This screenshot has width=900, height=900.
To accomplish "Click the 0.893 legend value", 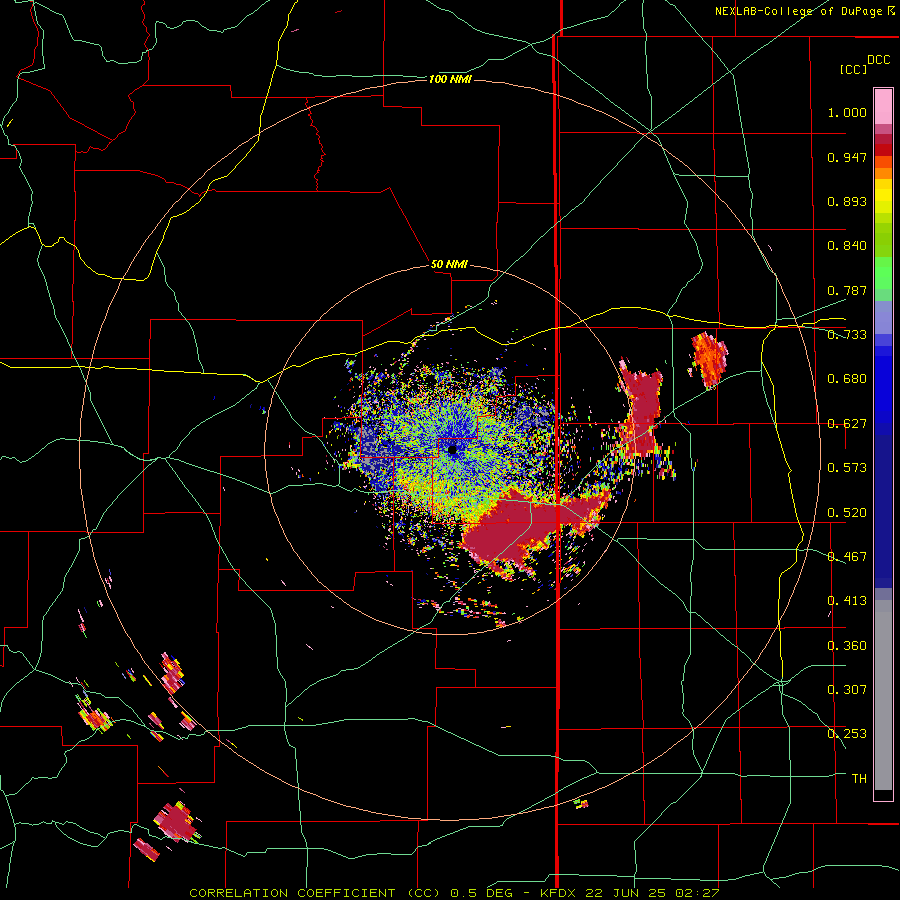I will (847, 201).
